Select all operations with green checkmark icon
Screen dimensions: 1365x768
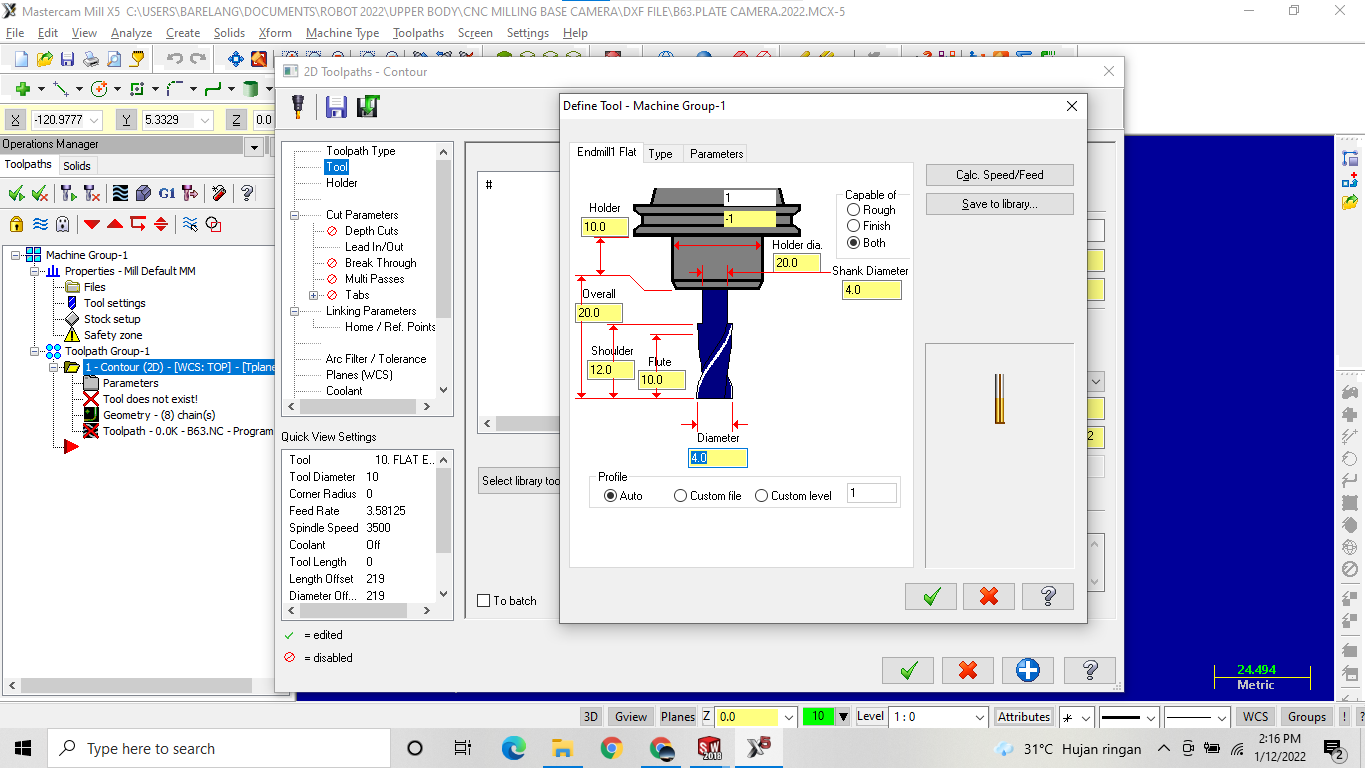[16, 194]
